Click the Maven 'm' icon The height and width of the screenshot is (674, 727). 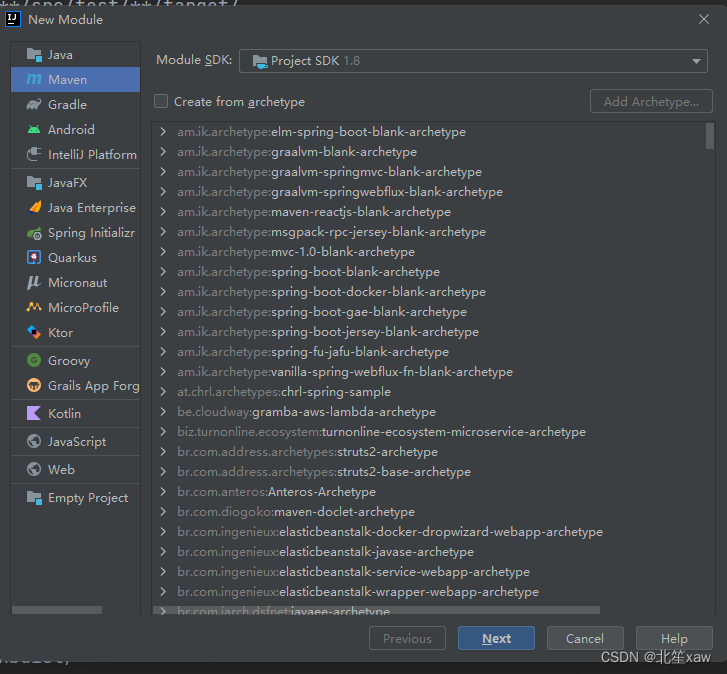point(34,79)
